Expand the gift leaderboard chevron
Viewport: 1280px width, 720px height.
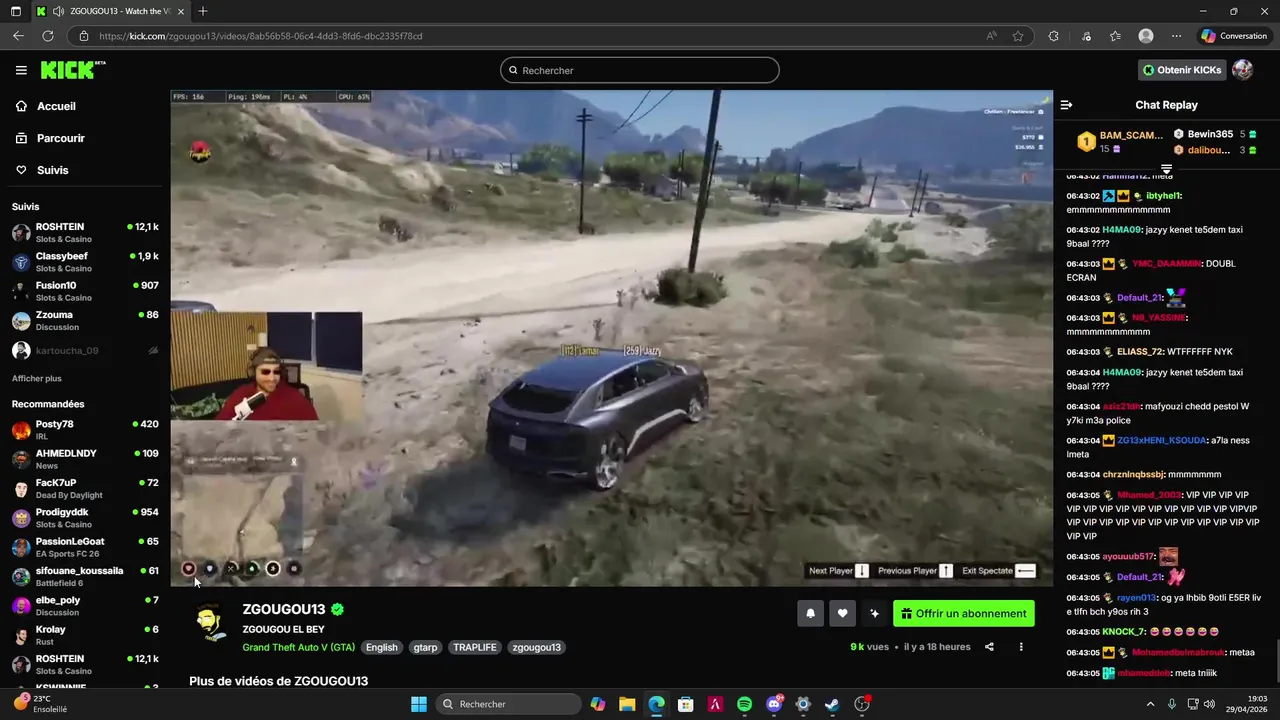(1166, 170)
